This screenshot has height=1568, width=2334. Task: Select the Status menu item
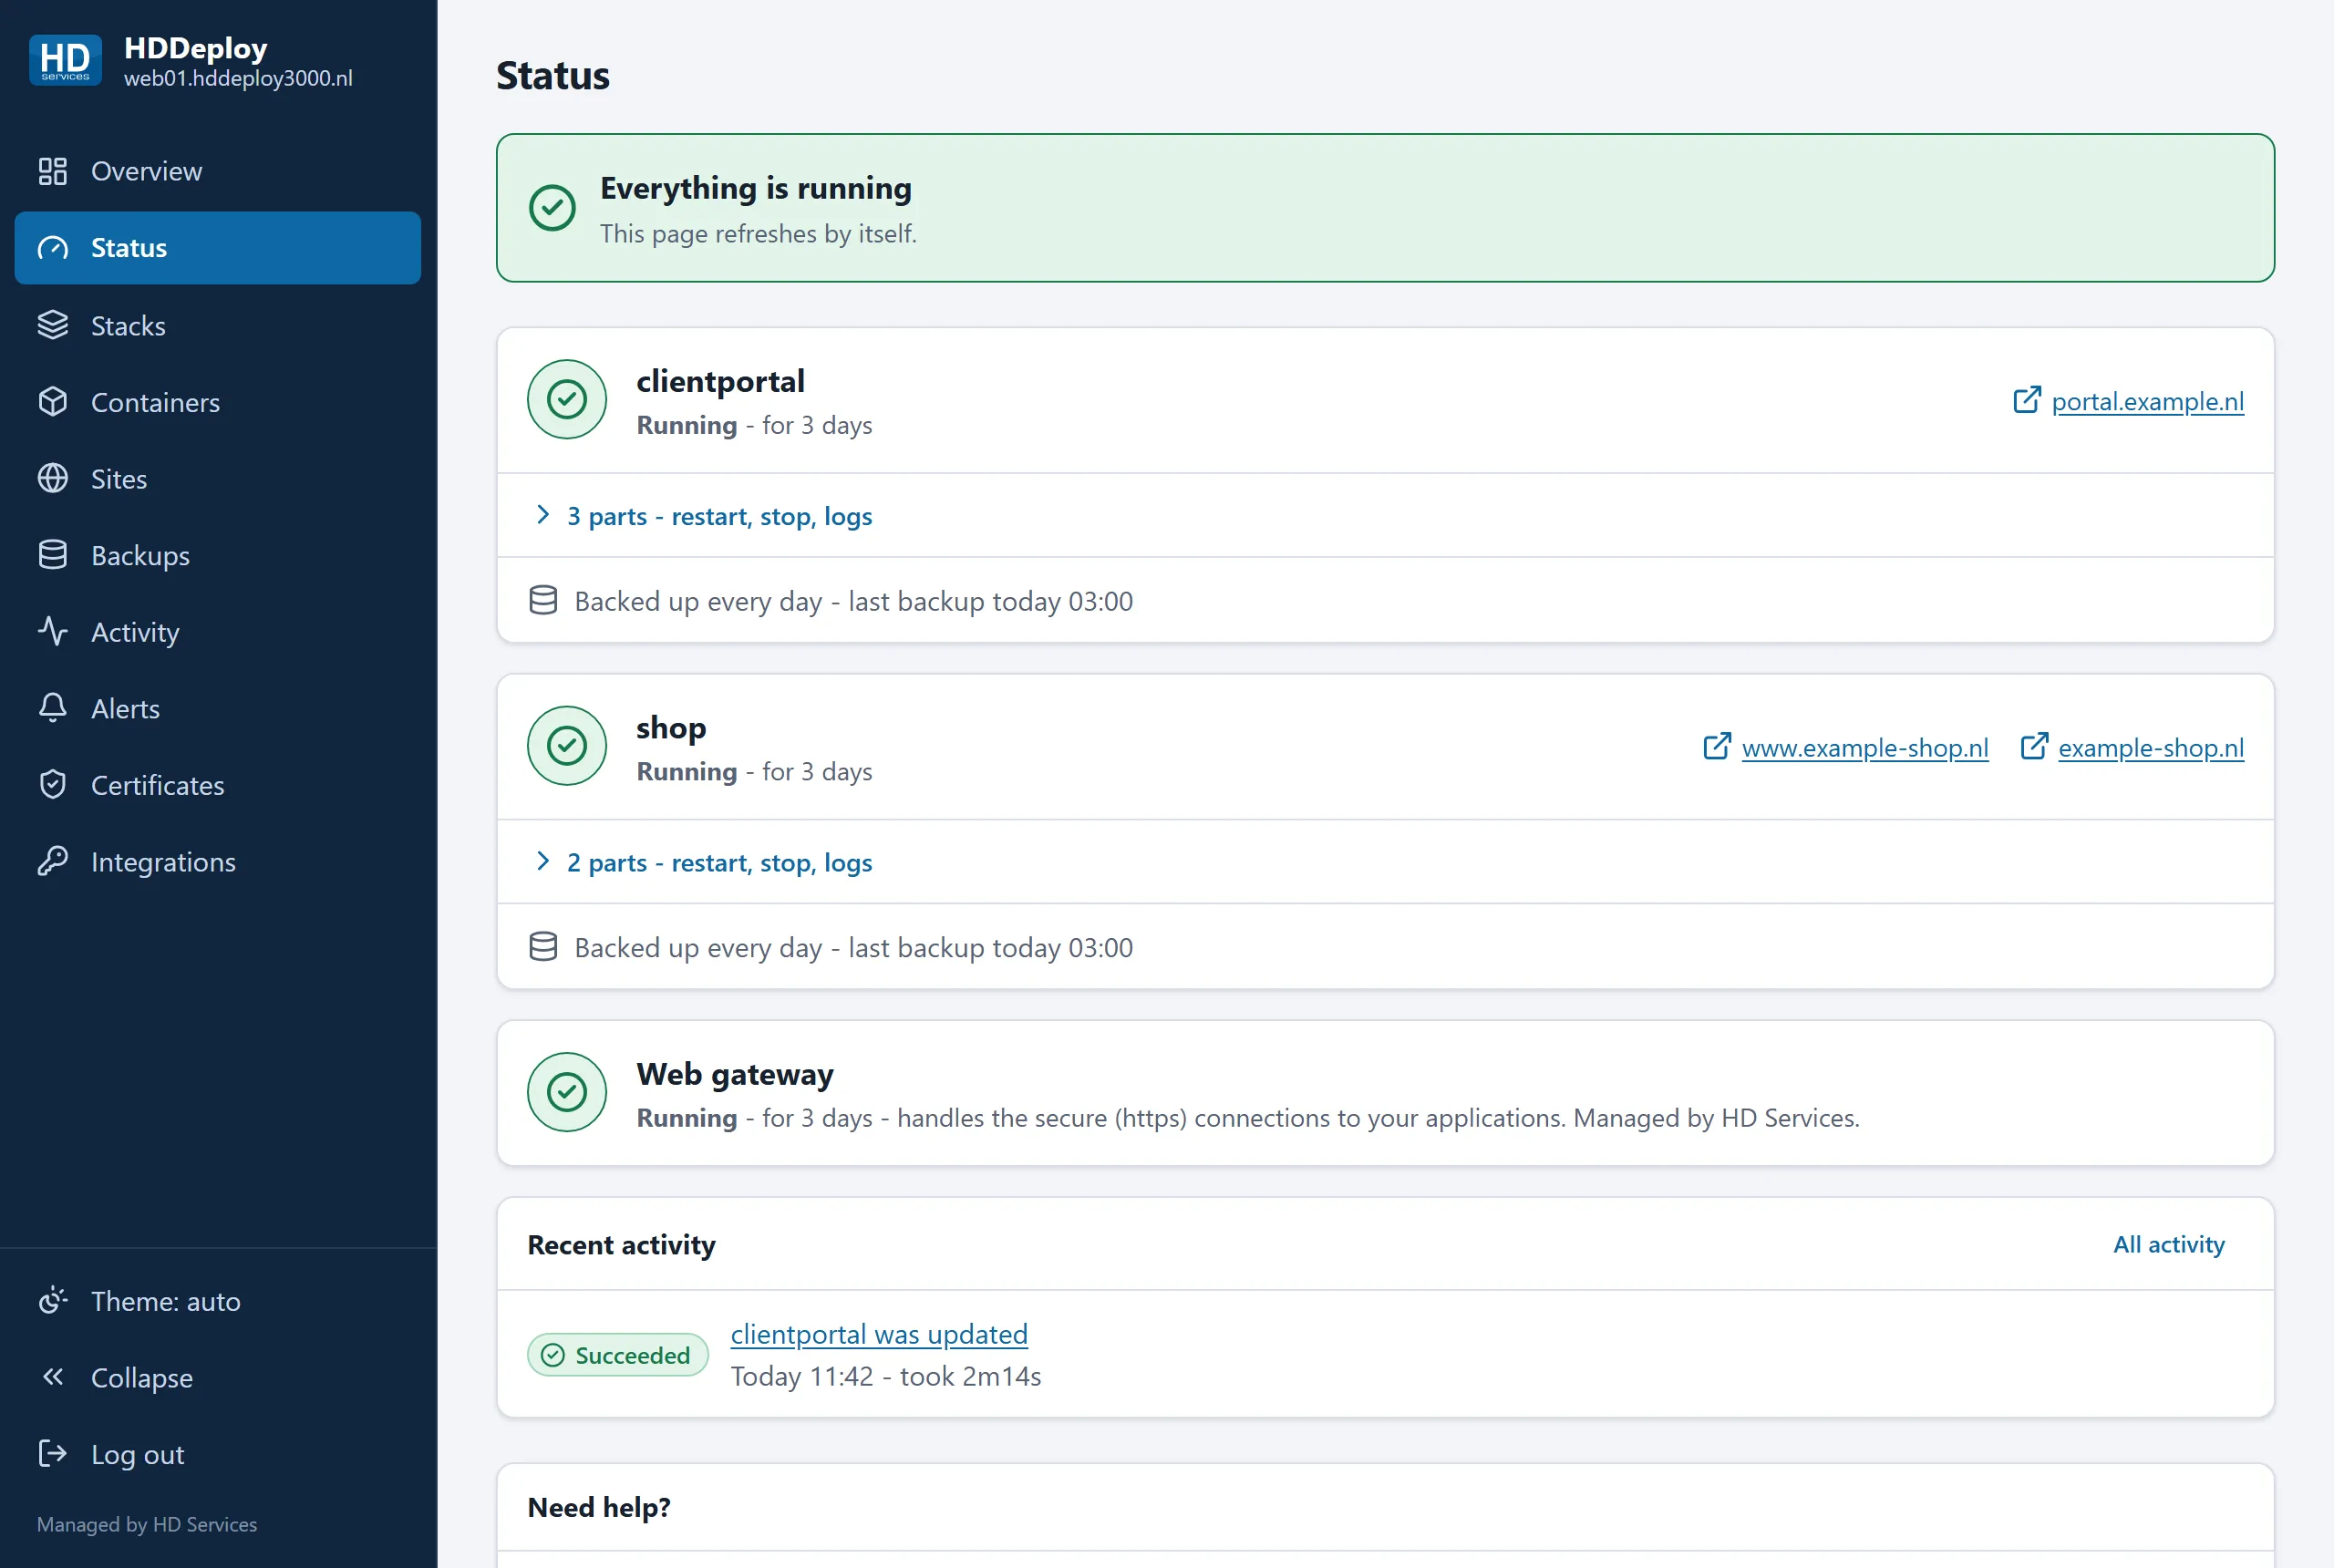pyautogui.click(x=218, y=248)
